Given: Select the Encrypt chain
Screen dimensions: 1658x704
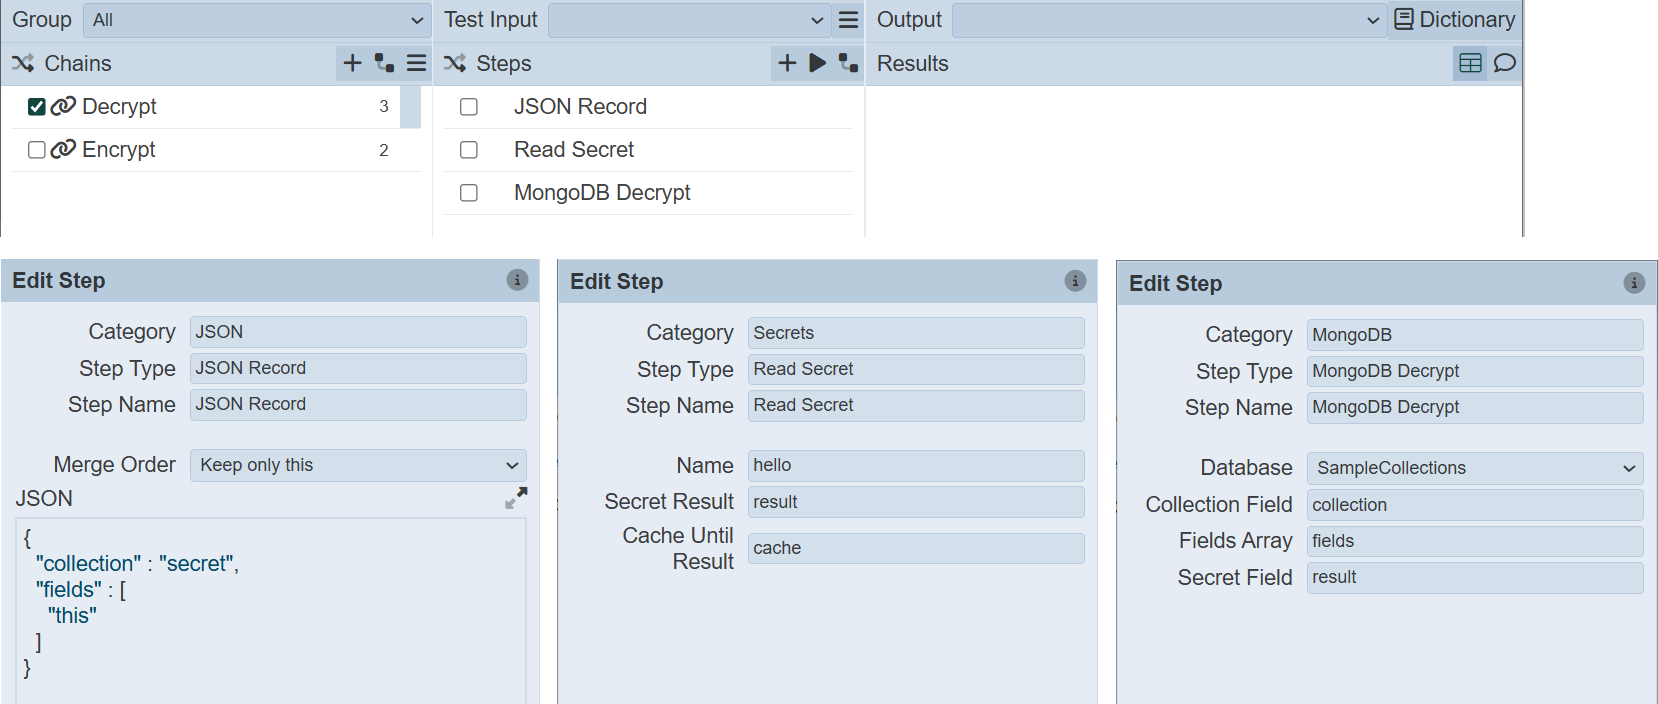Looking at the screenshot, I should coord(119,150).
